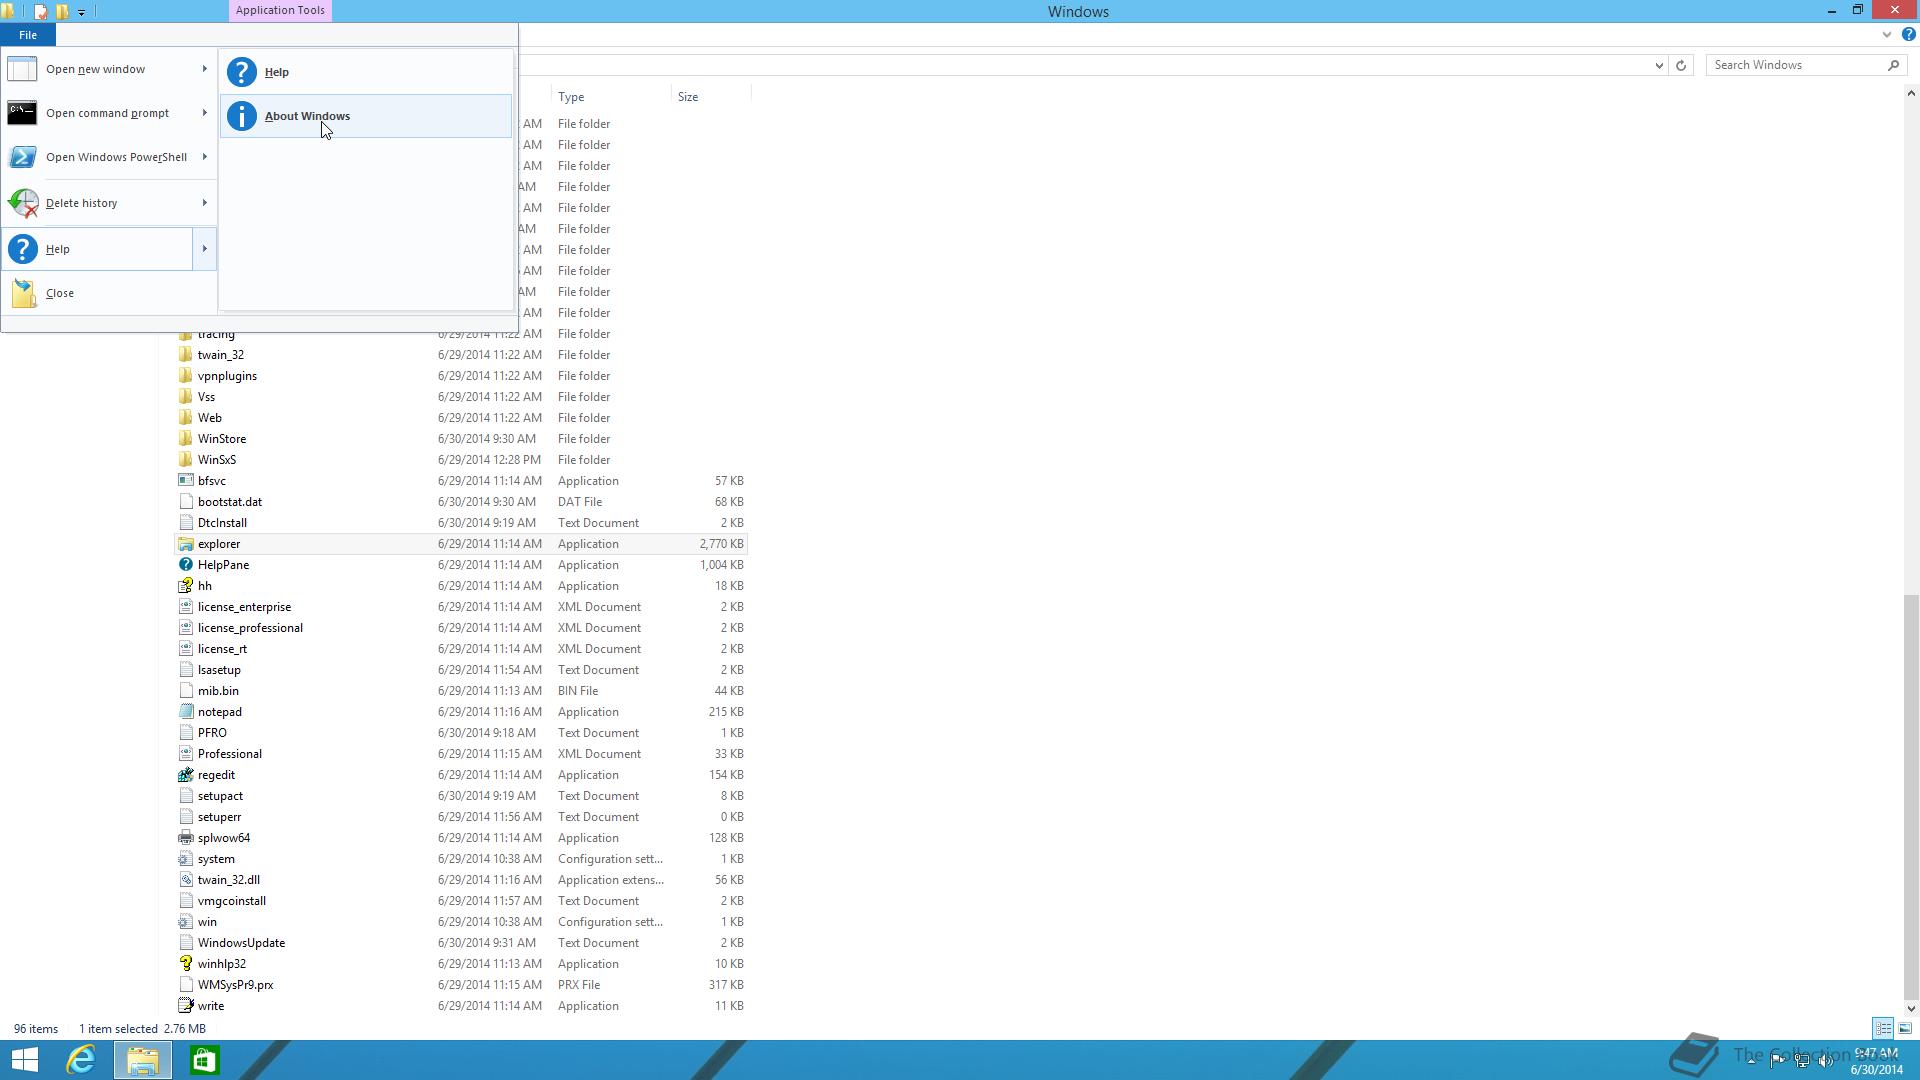1920x1080 pixels.
Task: Expand the Help submenu arrow
Action: (x=204, y=249)
